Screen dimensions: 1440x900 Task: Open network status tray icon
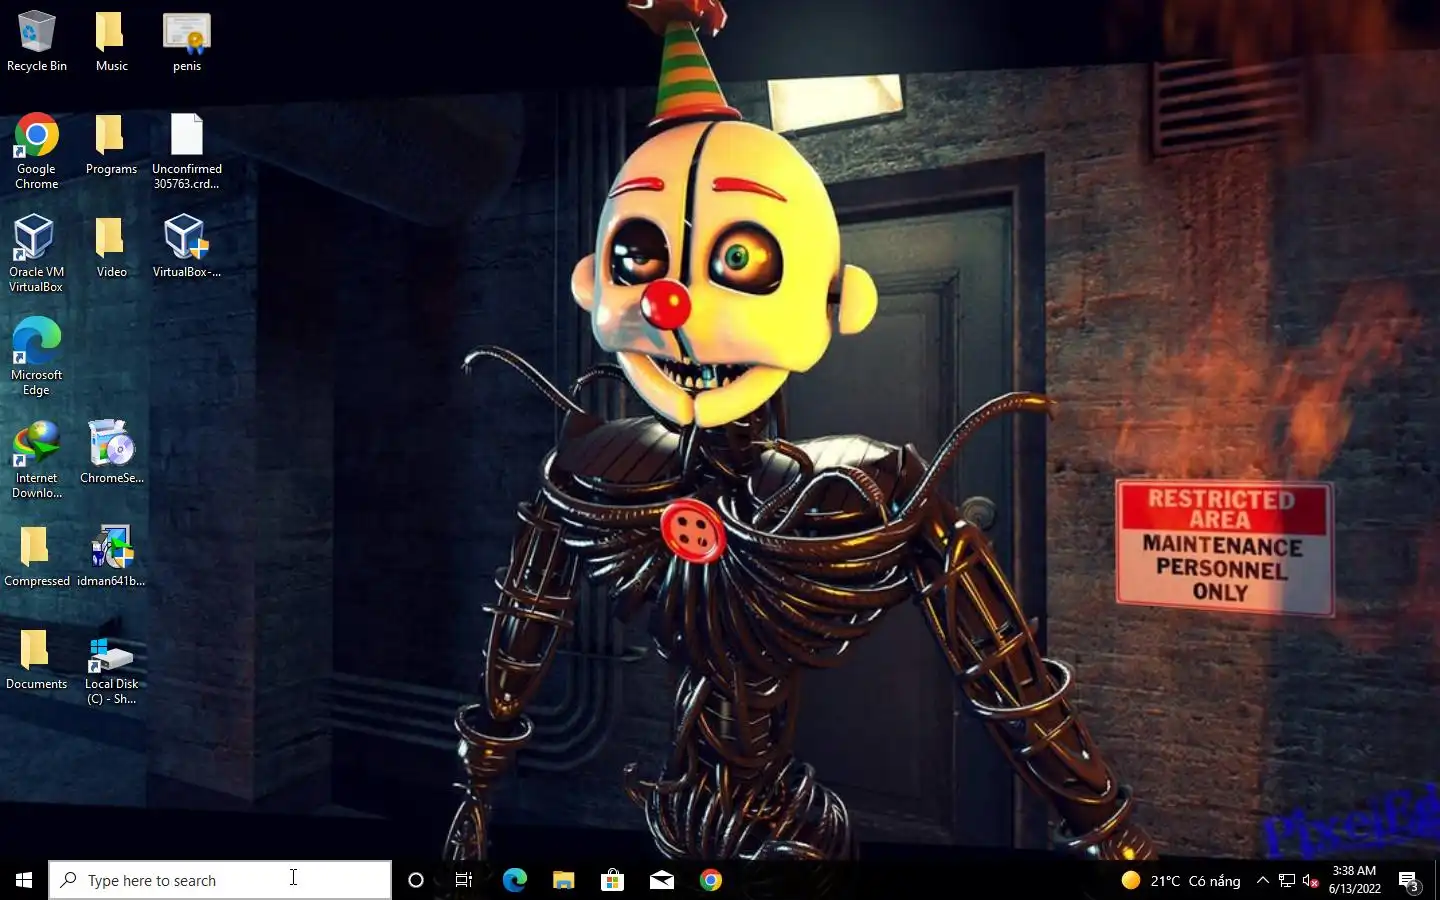tap(1287, 880)
